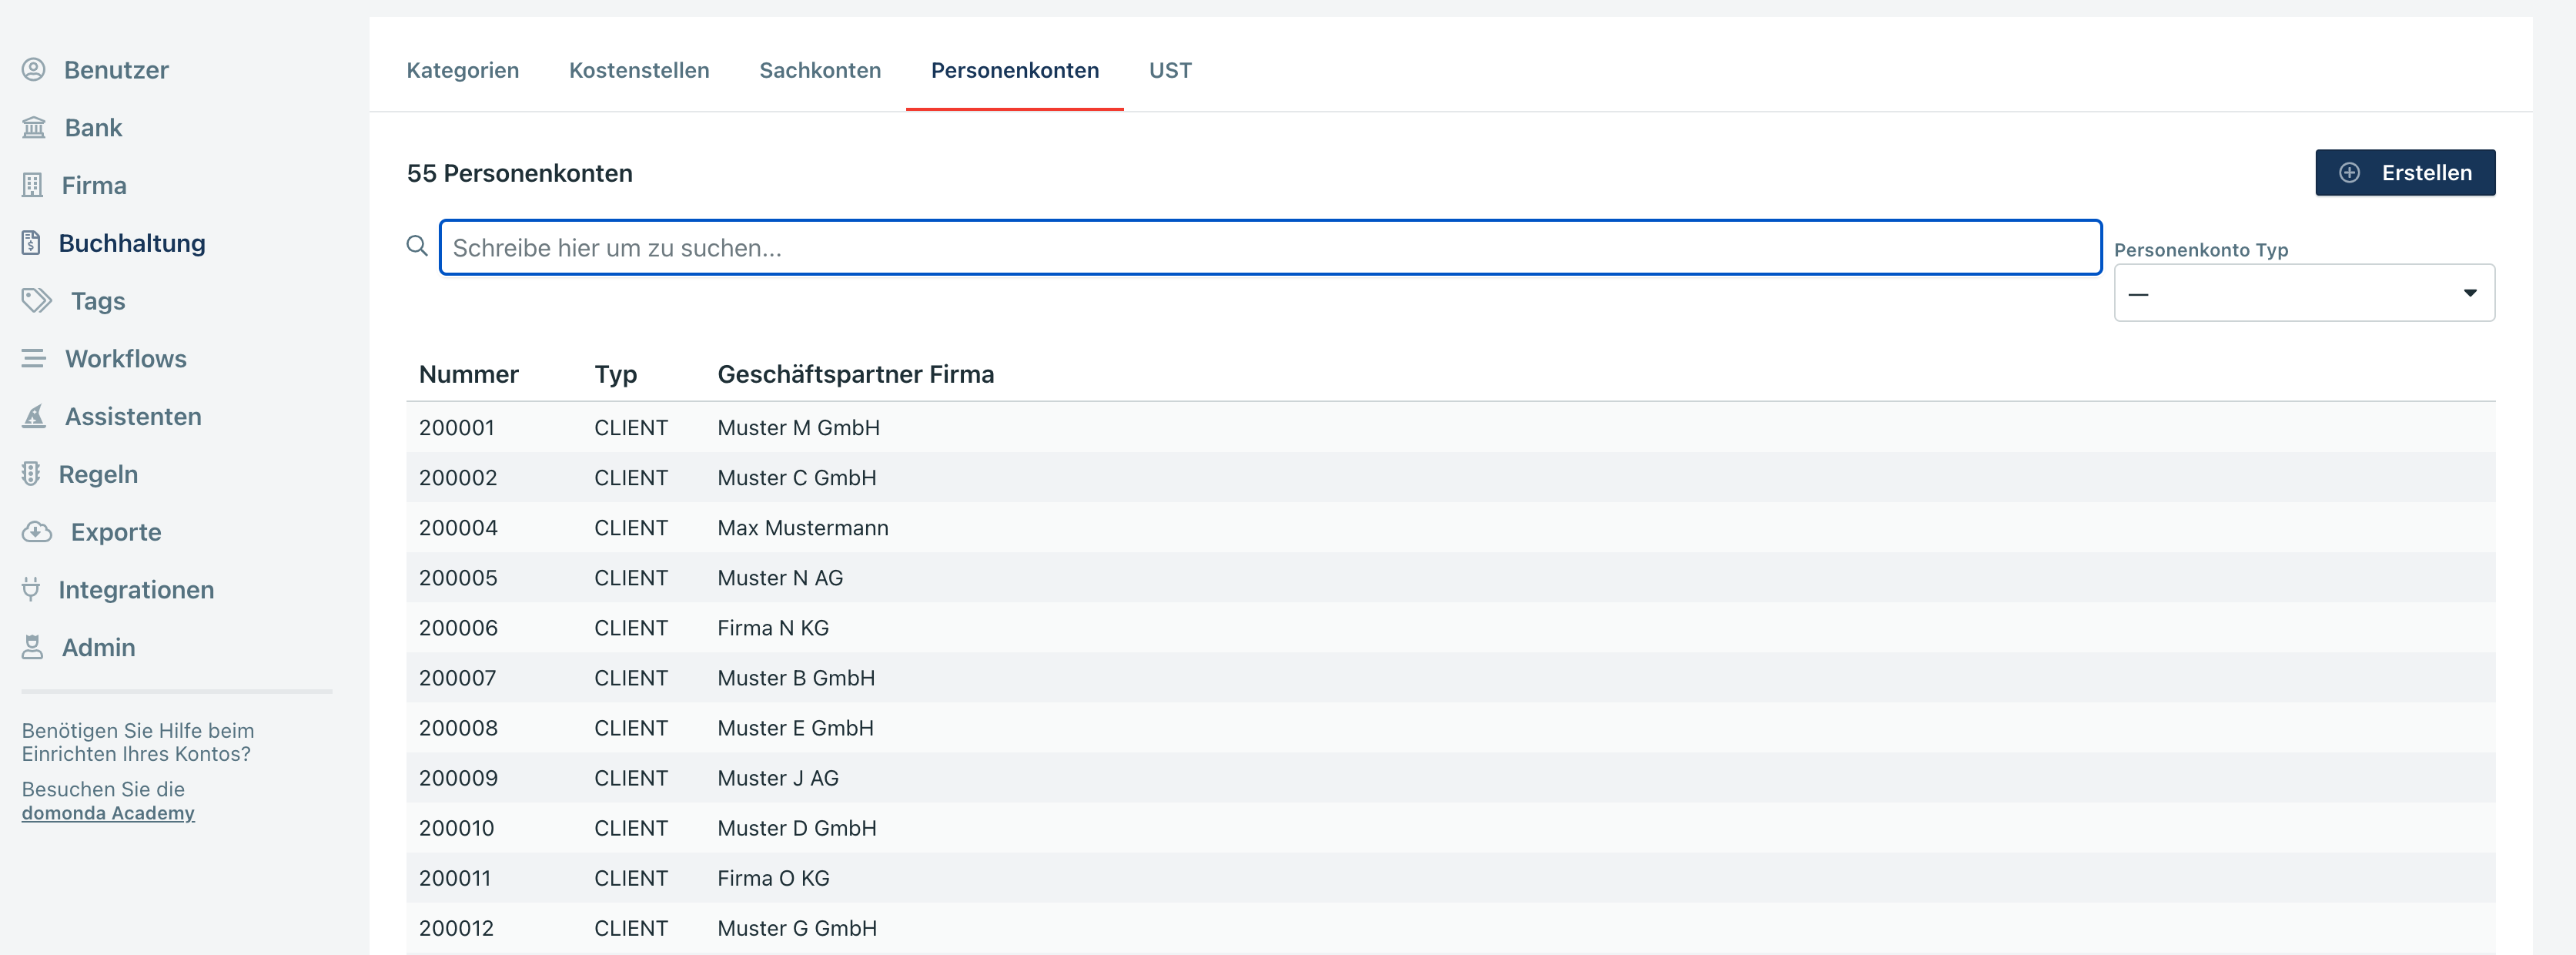
Task: Open the domonda Academy link
Action: [x=108, y=813]
